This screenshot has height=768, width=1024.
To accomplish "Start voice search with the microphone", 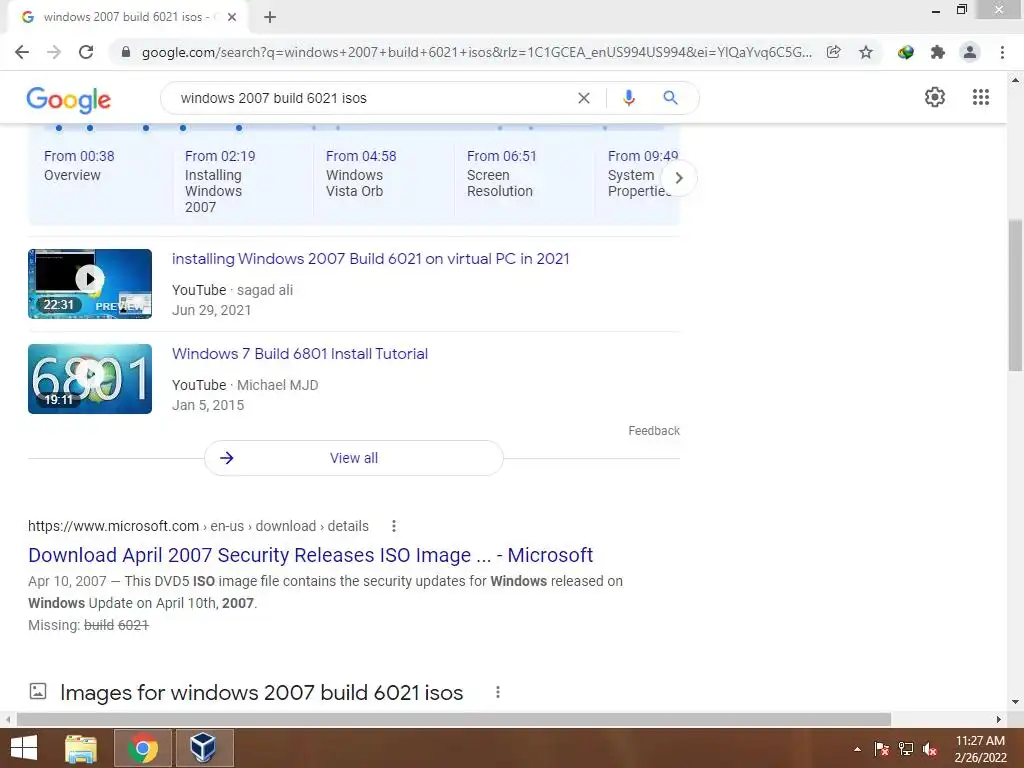I will (x=628, y=98).
